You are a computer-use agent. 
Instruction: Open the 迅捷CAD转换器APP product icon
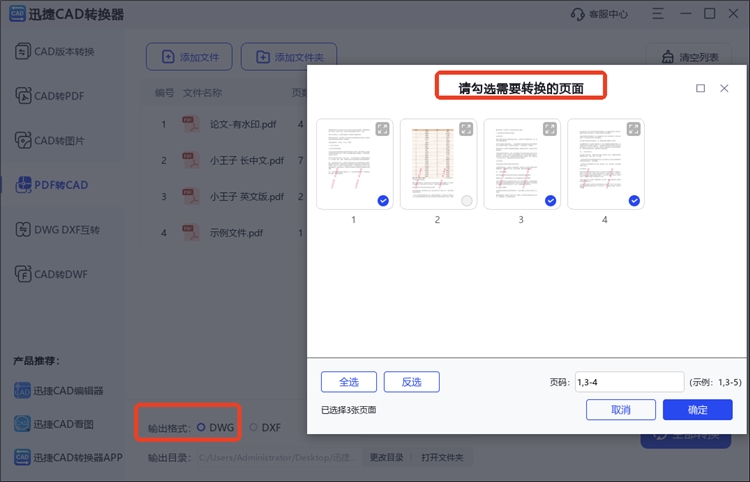(x=22, y=457)
